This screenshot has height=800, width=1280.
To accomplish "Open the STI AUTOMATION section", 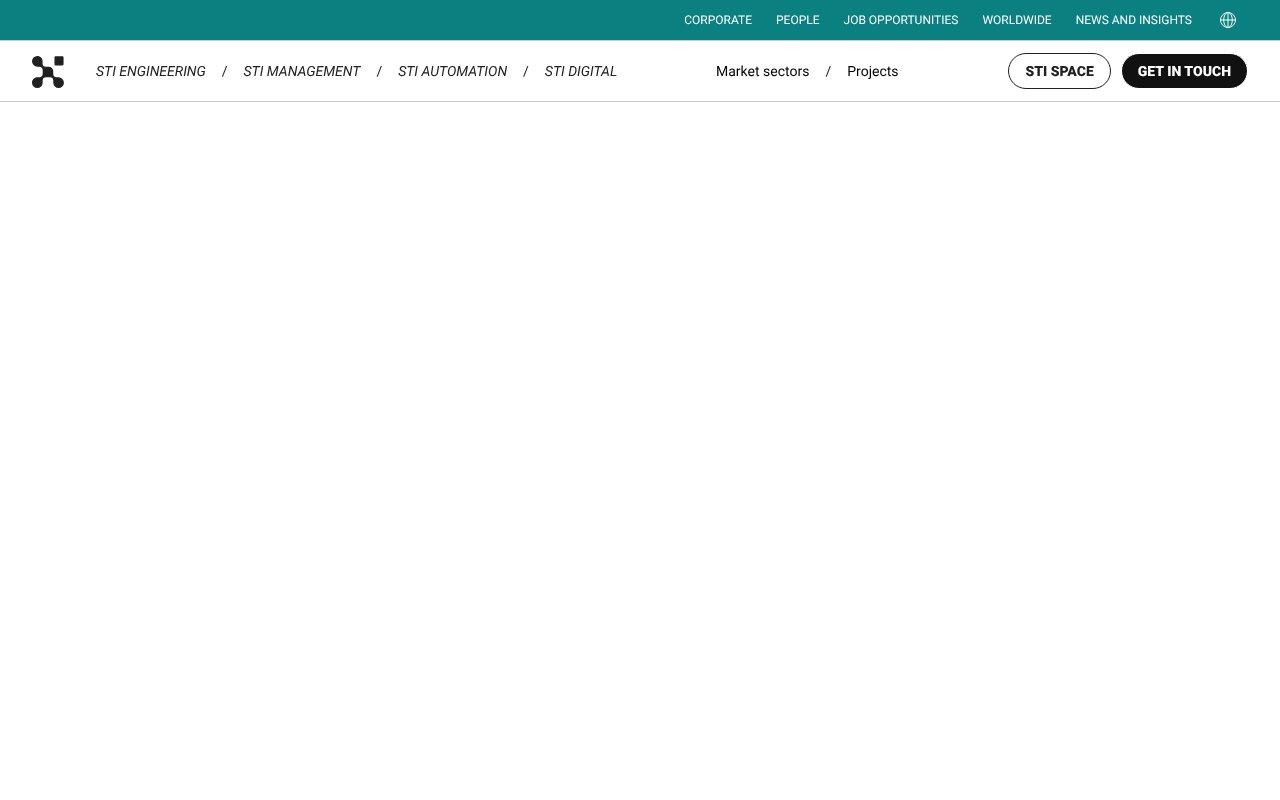I will coord(452,71).
